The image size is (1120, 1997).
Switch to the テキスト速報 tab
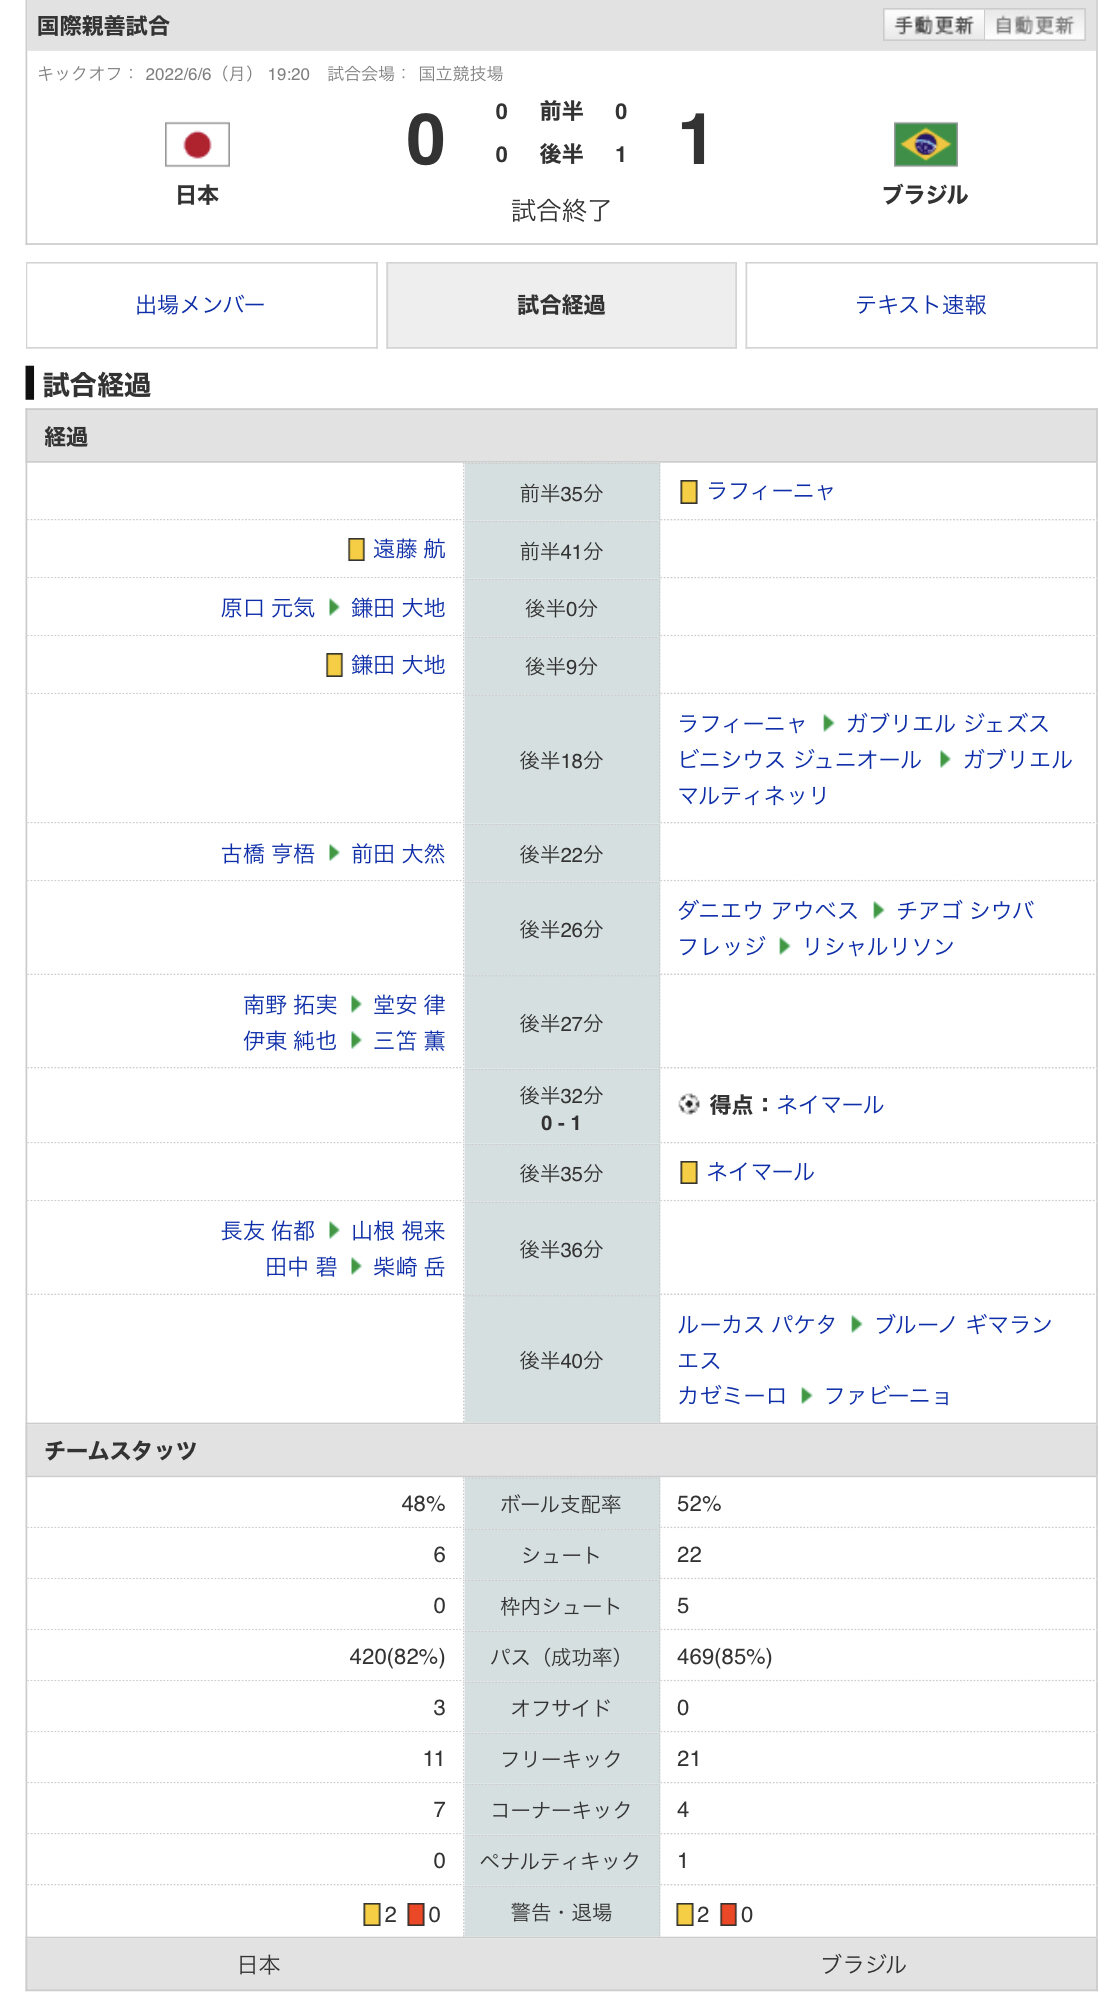tap(920, 305)
